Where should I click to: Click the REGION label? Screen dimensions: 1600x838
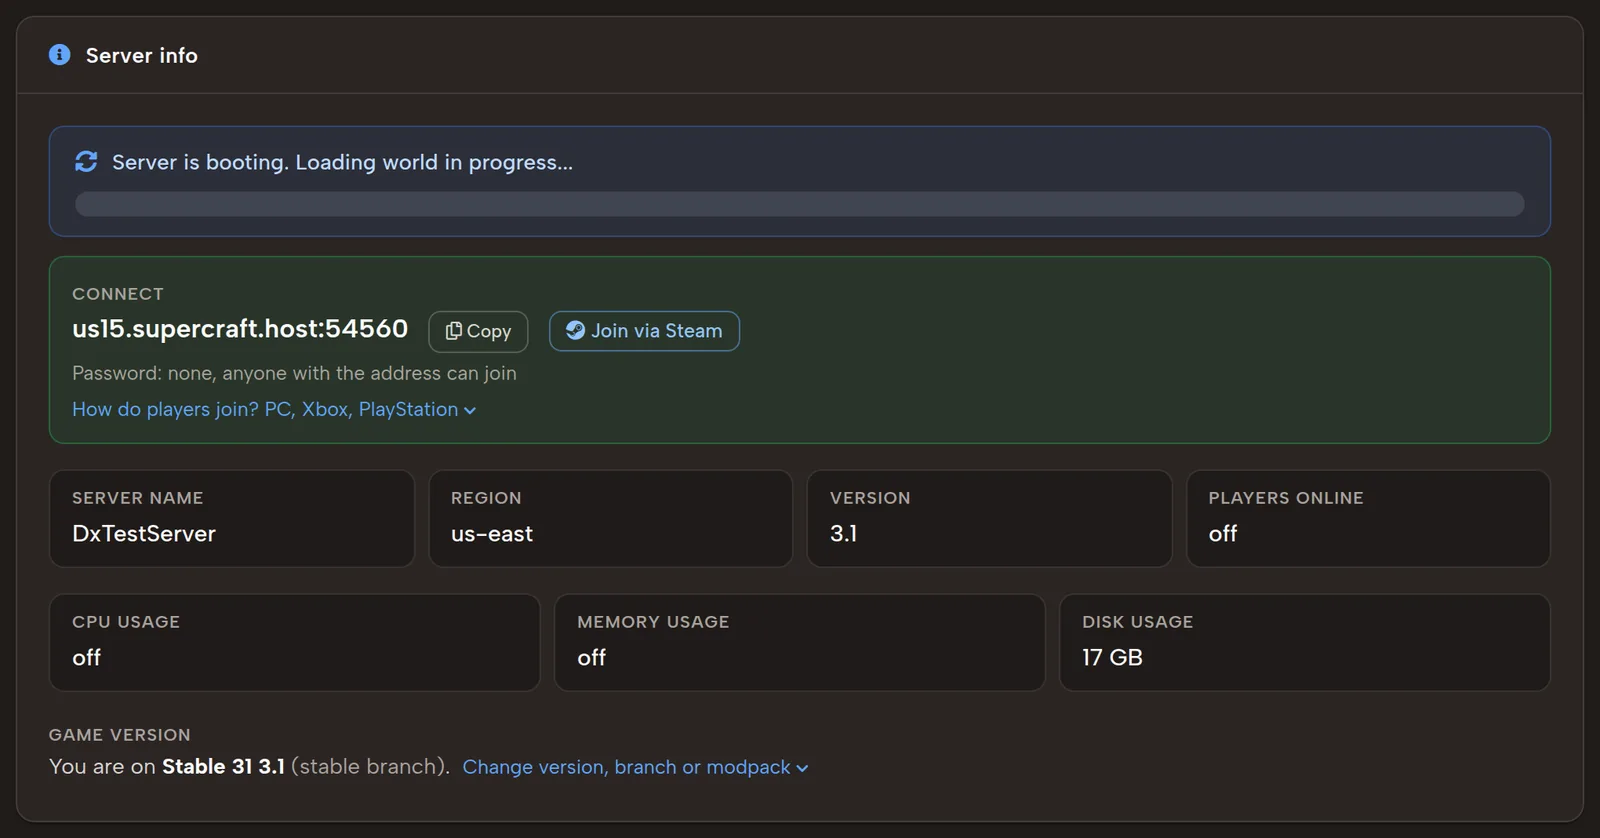[x=486, y=498]
